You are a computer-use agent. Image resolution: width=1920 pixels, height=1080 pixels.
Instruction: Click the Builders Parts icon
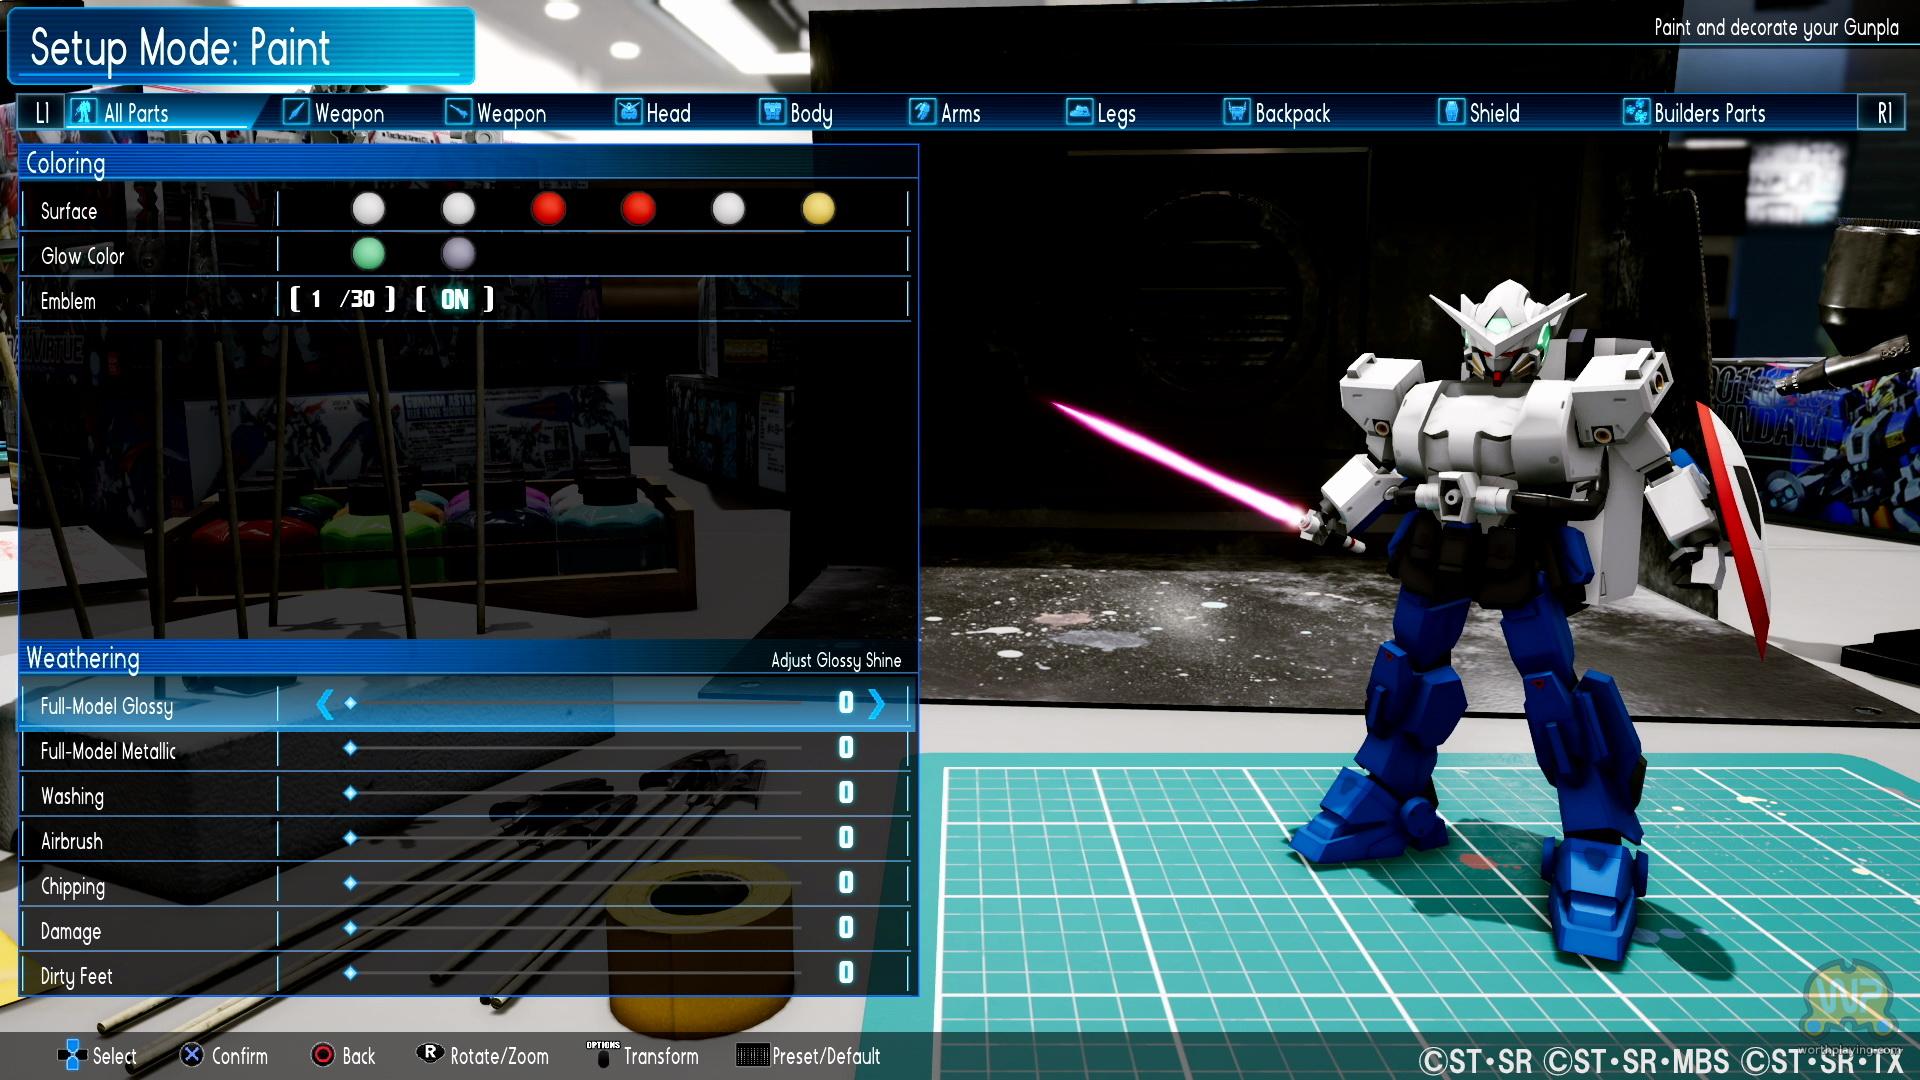(x=1636, y=112)
